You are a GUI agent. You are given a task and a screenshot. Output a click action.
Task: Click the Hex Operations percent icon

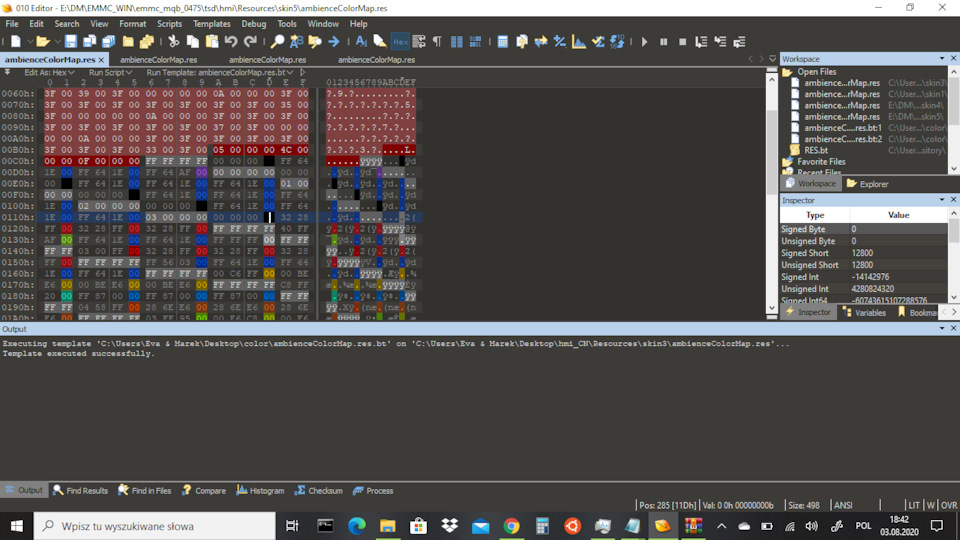560,42
